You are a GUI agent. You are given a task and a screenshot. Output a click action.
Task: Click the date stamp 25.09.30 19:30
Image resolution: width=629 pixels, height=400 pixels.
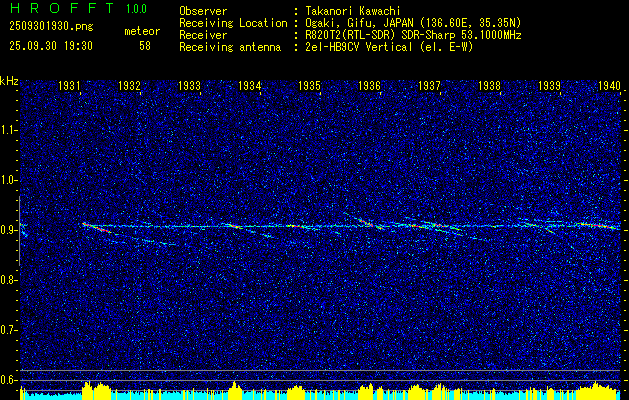coord(51,46)
